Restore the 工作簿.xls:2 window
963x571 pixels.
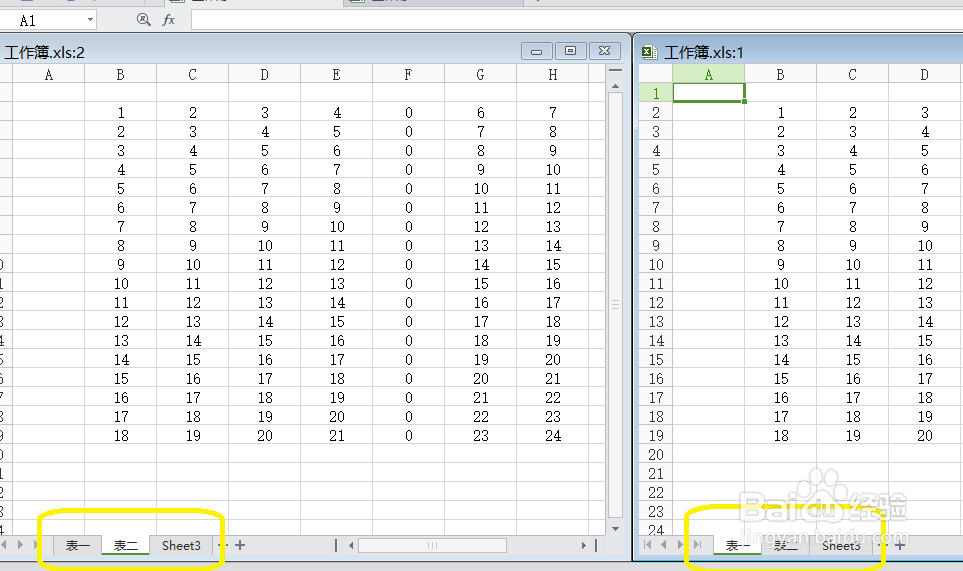point(571,51)
